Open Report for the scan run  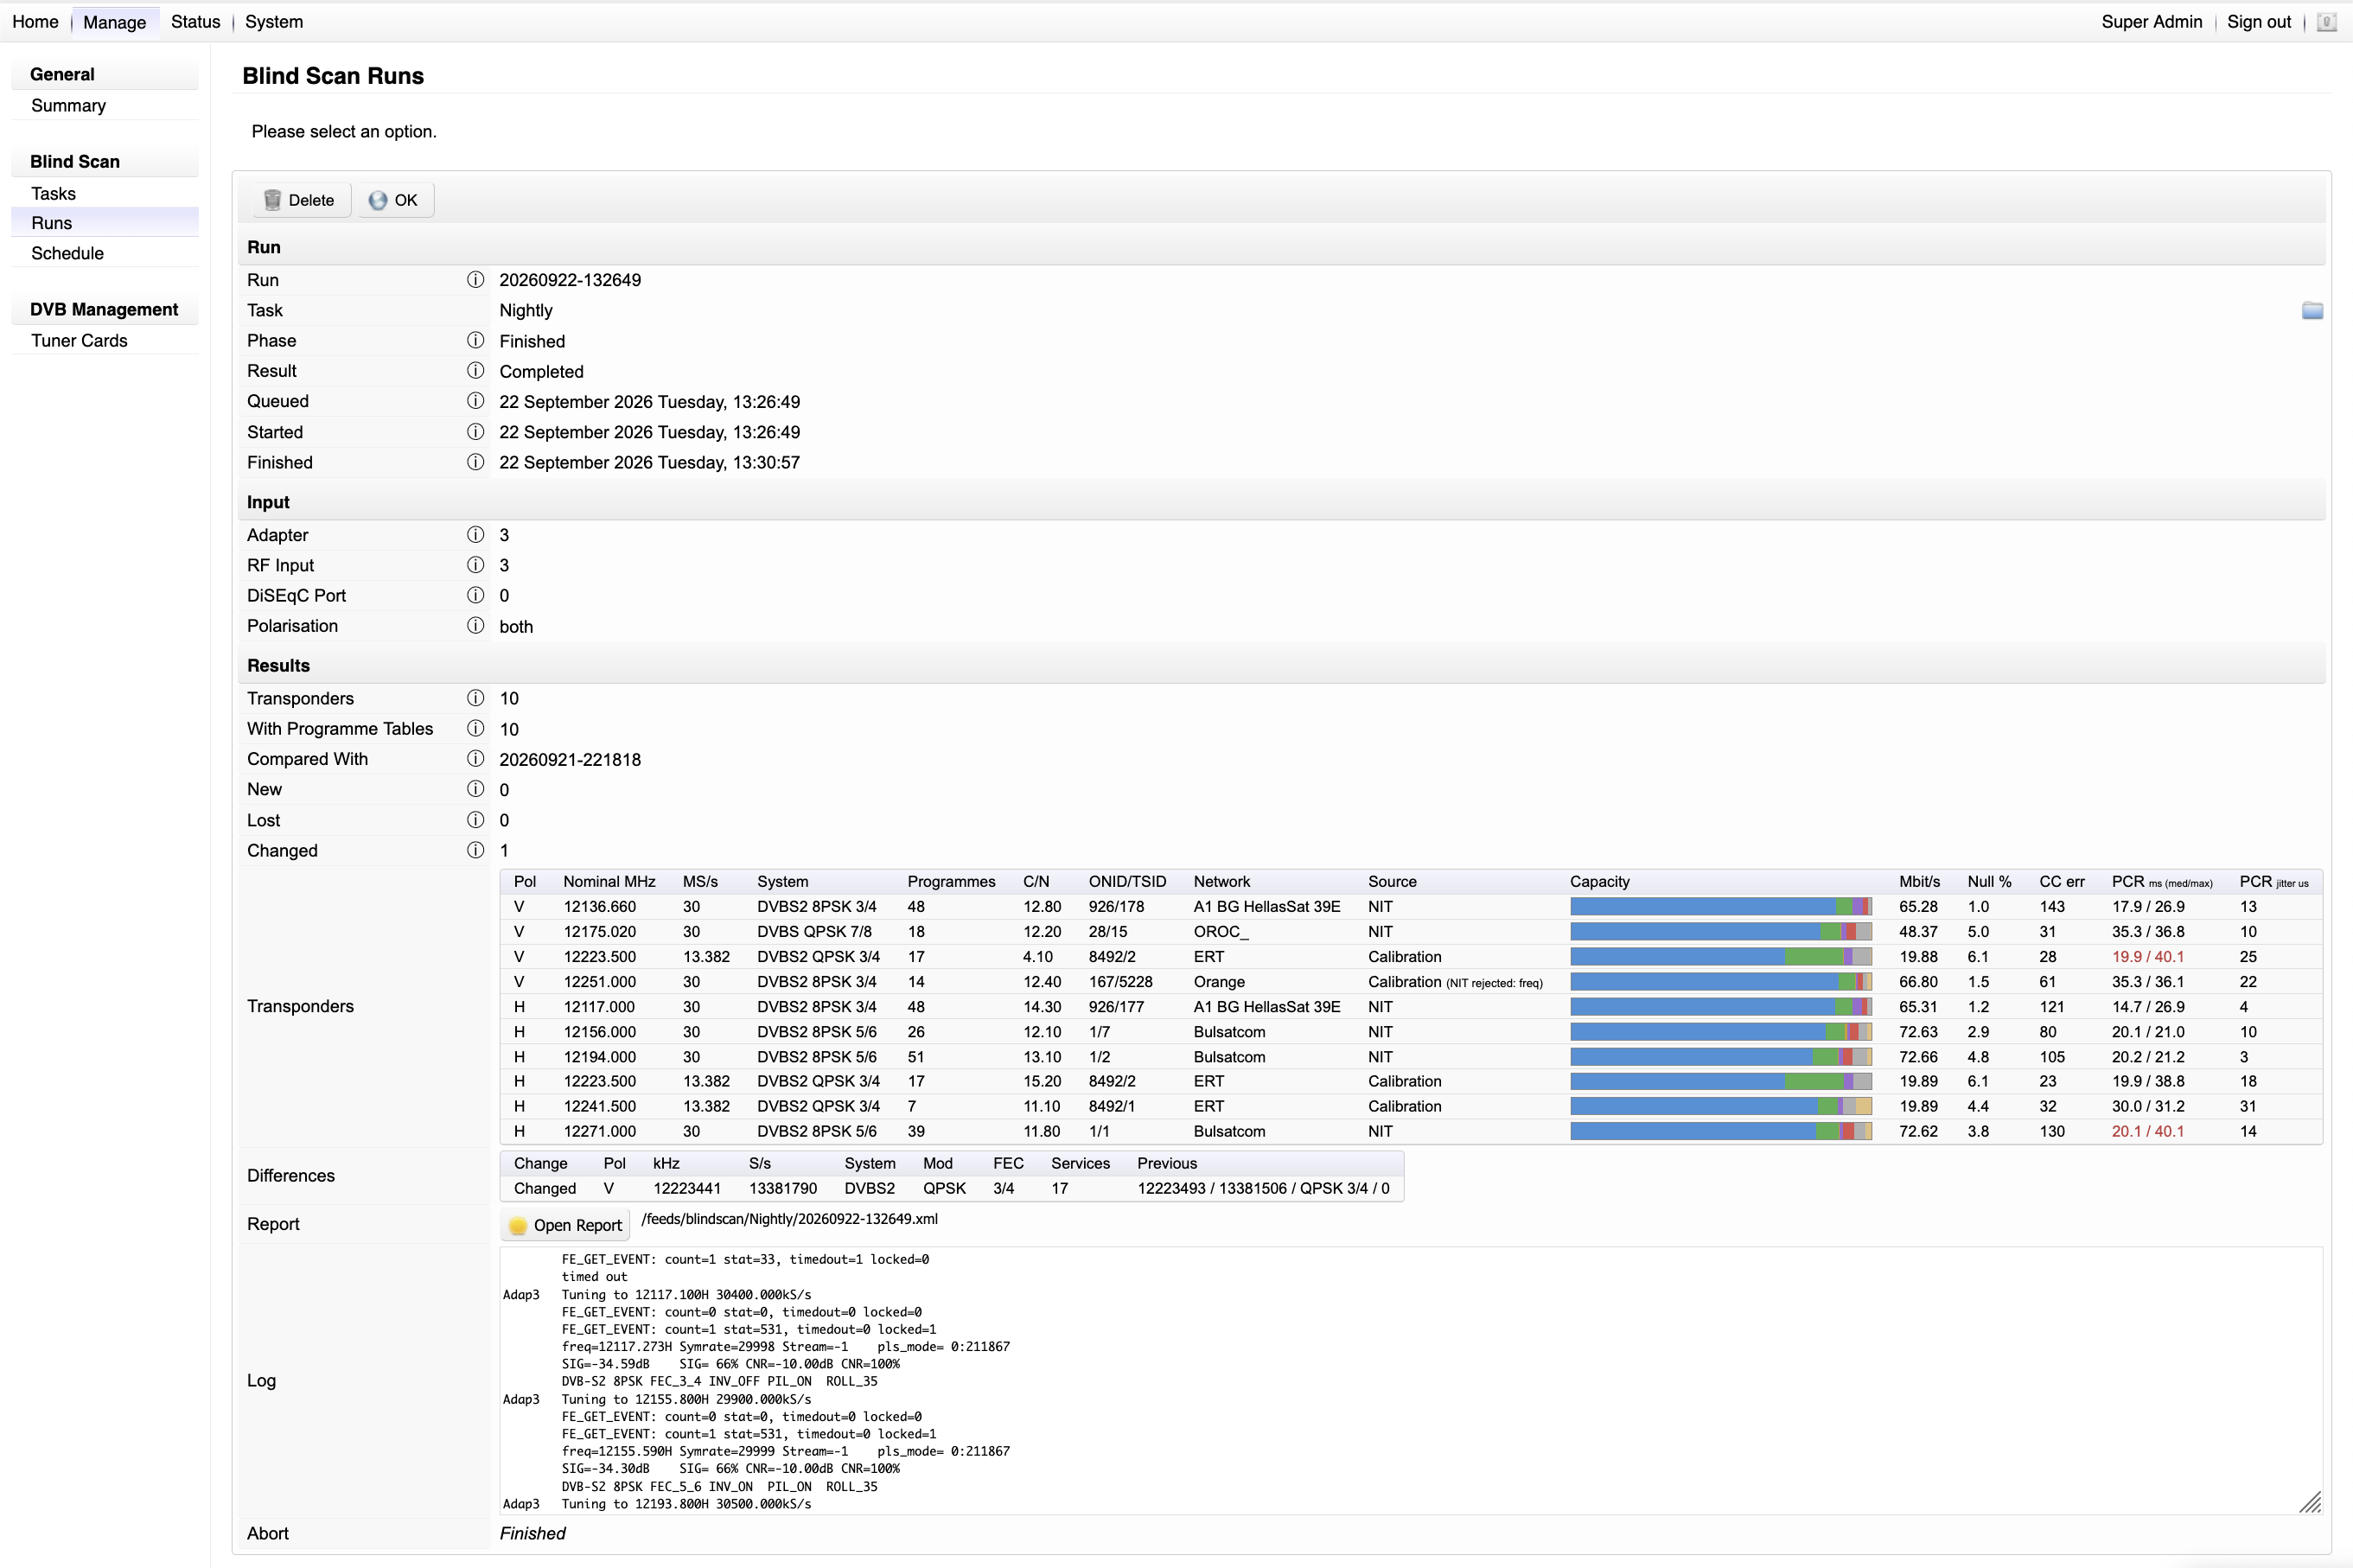click(x=565, y=1225)
